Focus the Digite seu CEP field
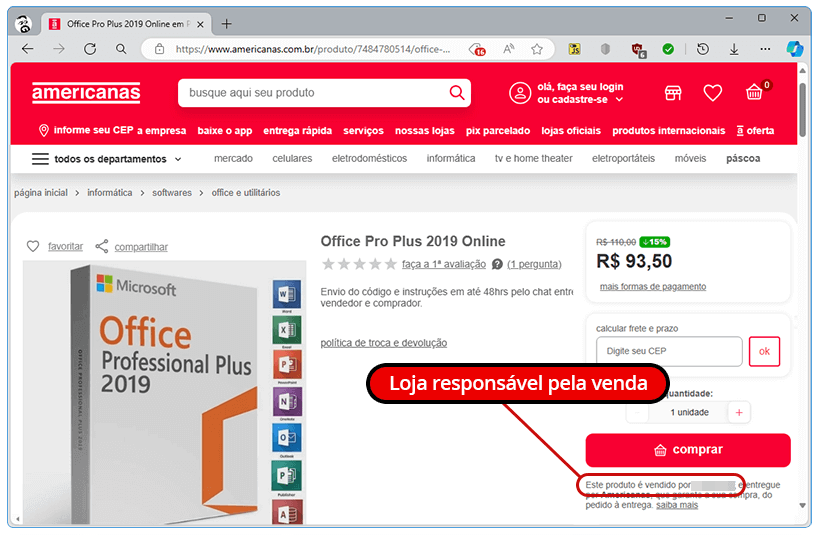820x535 pixels. pyautogui.click(x=669, y=351)
